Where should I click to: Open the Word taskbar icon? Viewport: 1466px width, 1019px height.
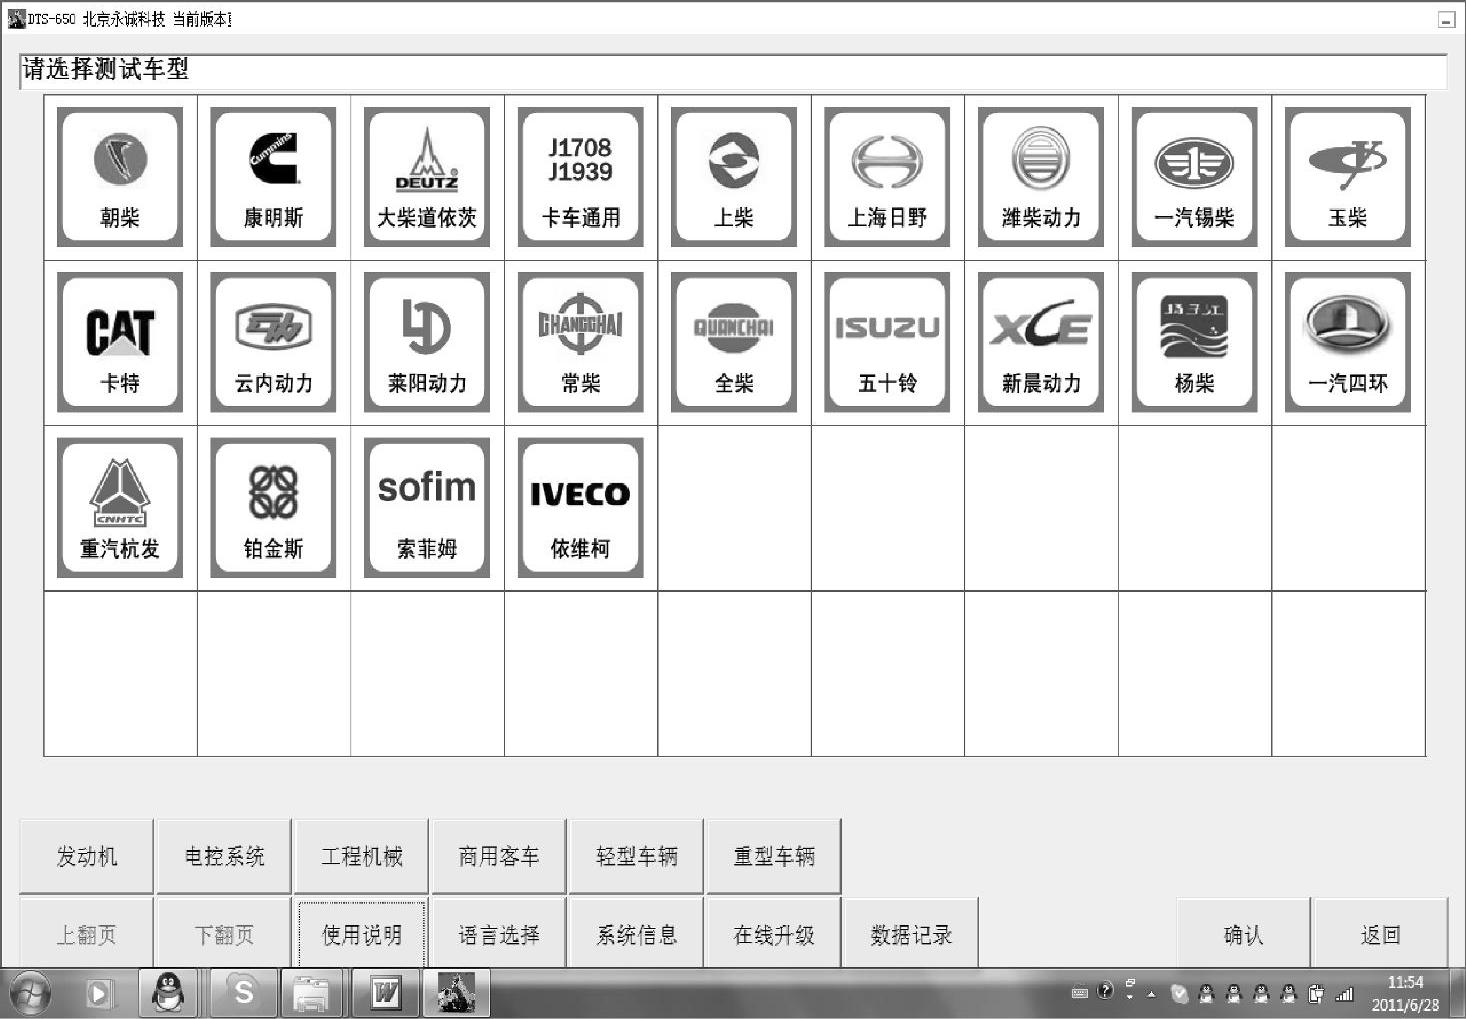tap(385, 993)
